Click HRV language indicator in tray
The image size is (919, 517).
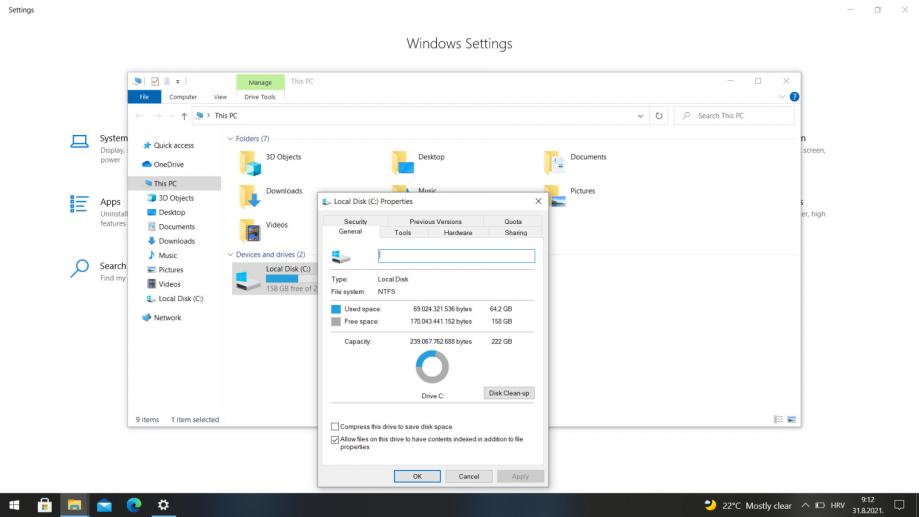coord(838,505)
